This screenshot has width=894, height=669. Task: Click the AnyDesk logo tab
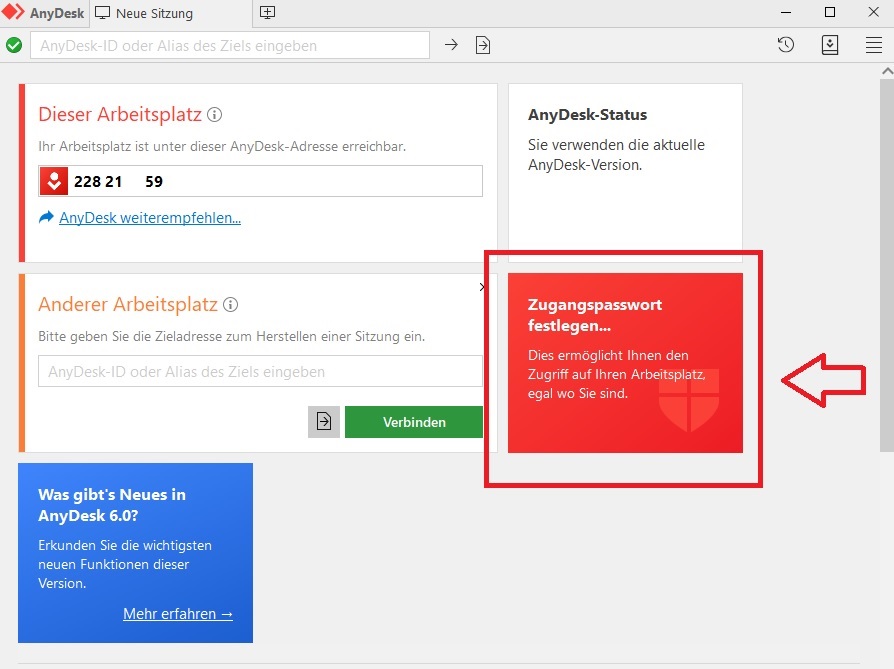44,13
